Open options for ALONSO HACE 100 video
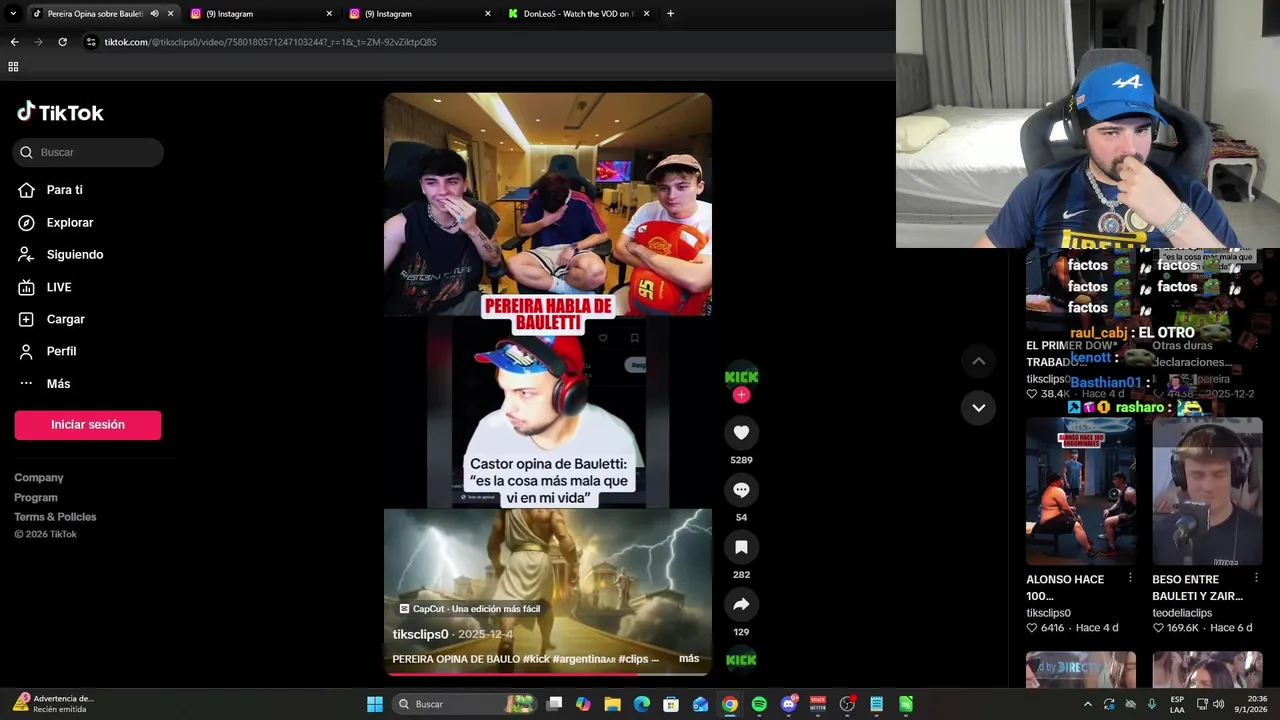This screenshot has height=720, width=1280. (x=1130, y=578)
